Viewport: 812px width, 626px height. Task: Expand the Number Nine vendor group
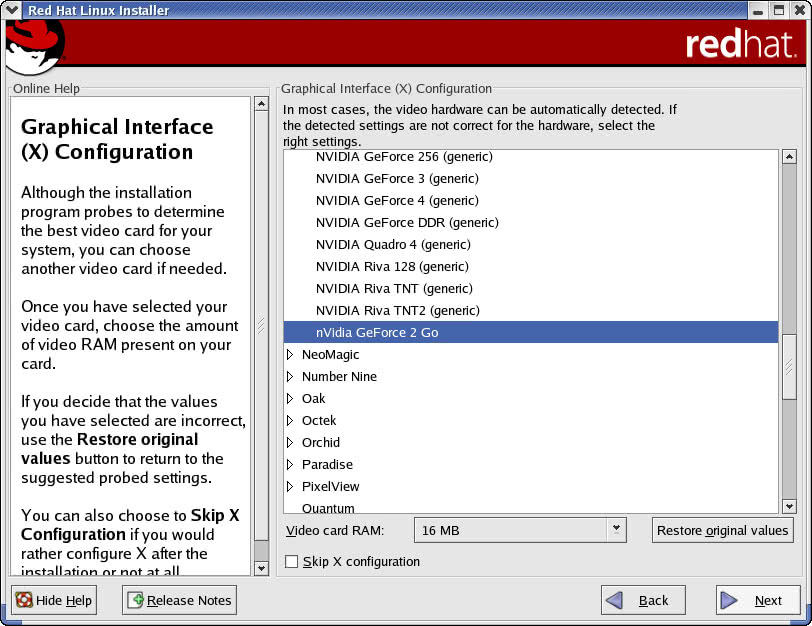[290, 376]
